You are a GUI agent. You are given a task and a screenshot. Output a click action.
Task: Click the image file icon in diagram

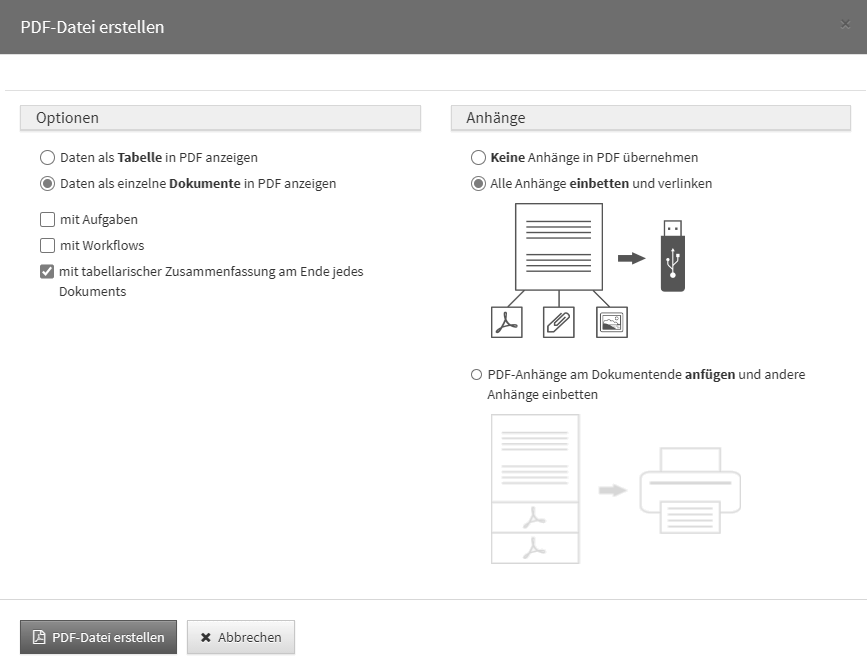click(x=611, y=322)
